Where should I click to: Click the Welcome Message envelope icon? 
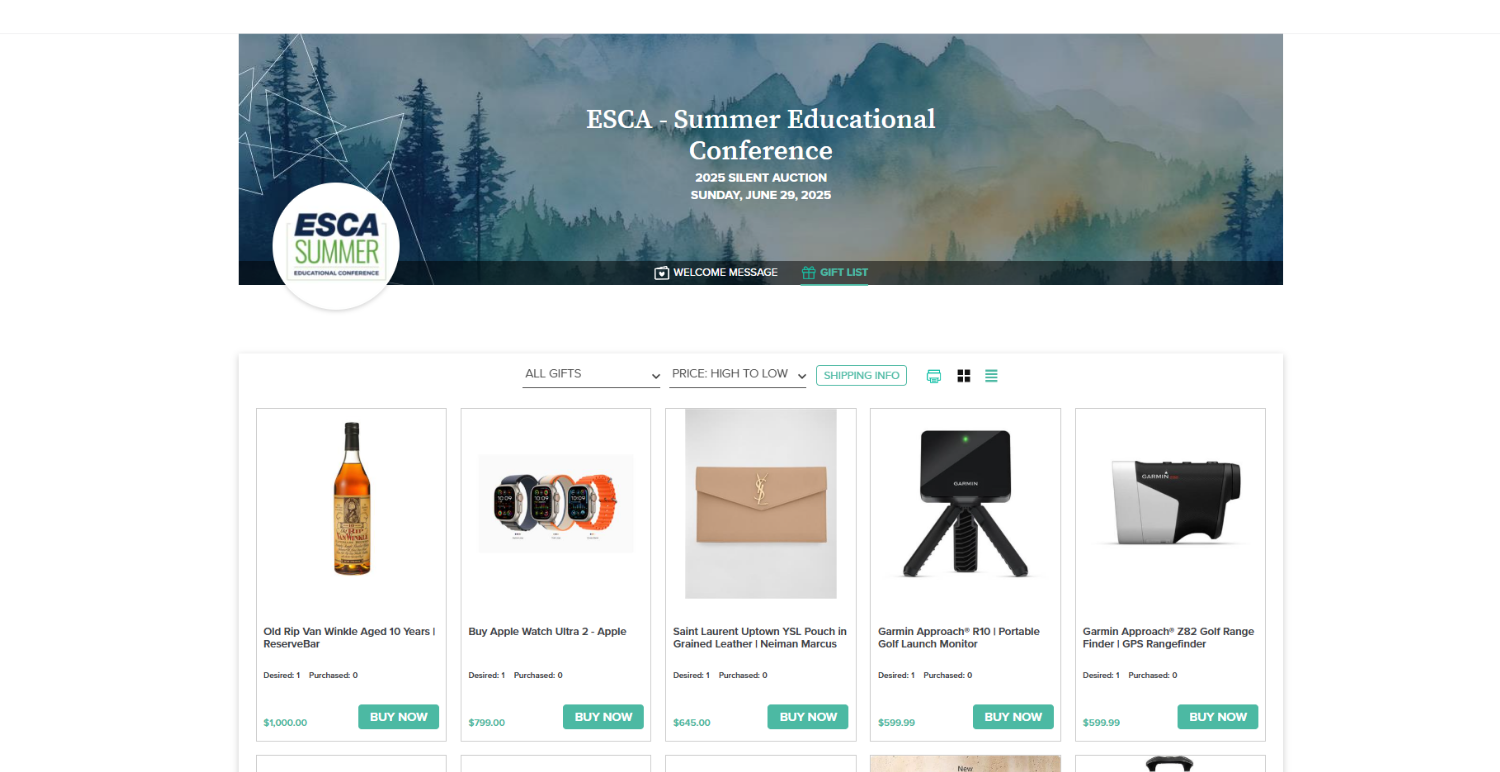(661, 273)
